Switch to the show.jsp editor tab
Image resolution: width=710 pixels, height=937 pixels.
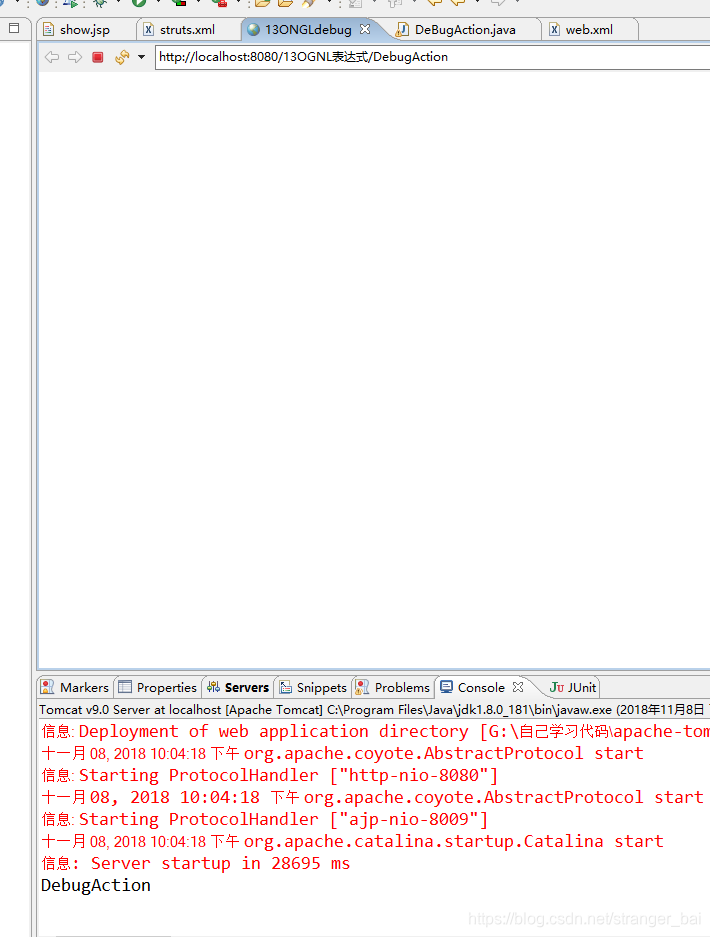85,30
